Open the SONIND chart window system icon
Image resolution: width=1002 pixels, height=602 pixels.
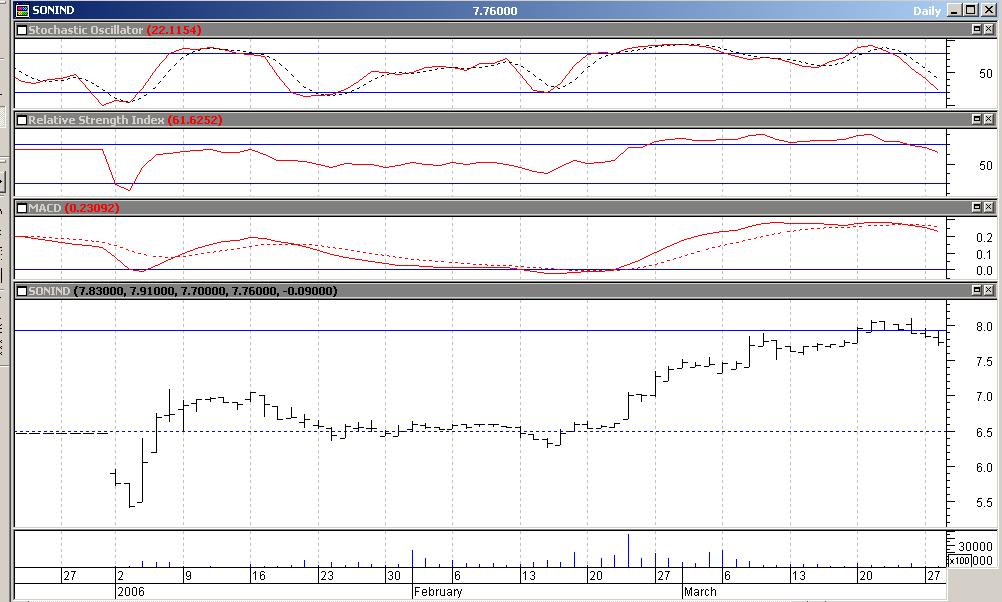22,10
